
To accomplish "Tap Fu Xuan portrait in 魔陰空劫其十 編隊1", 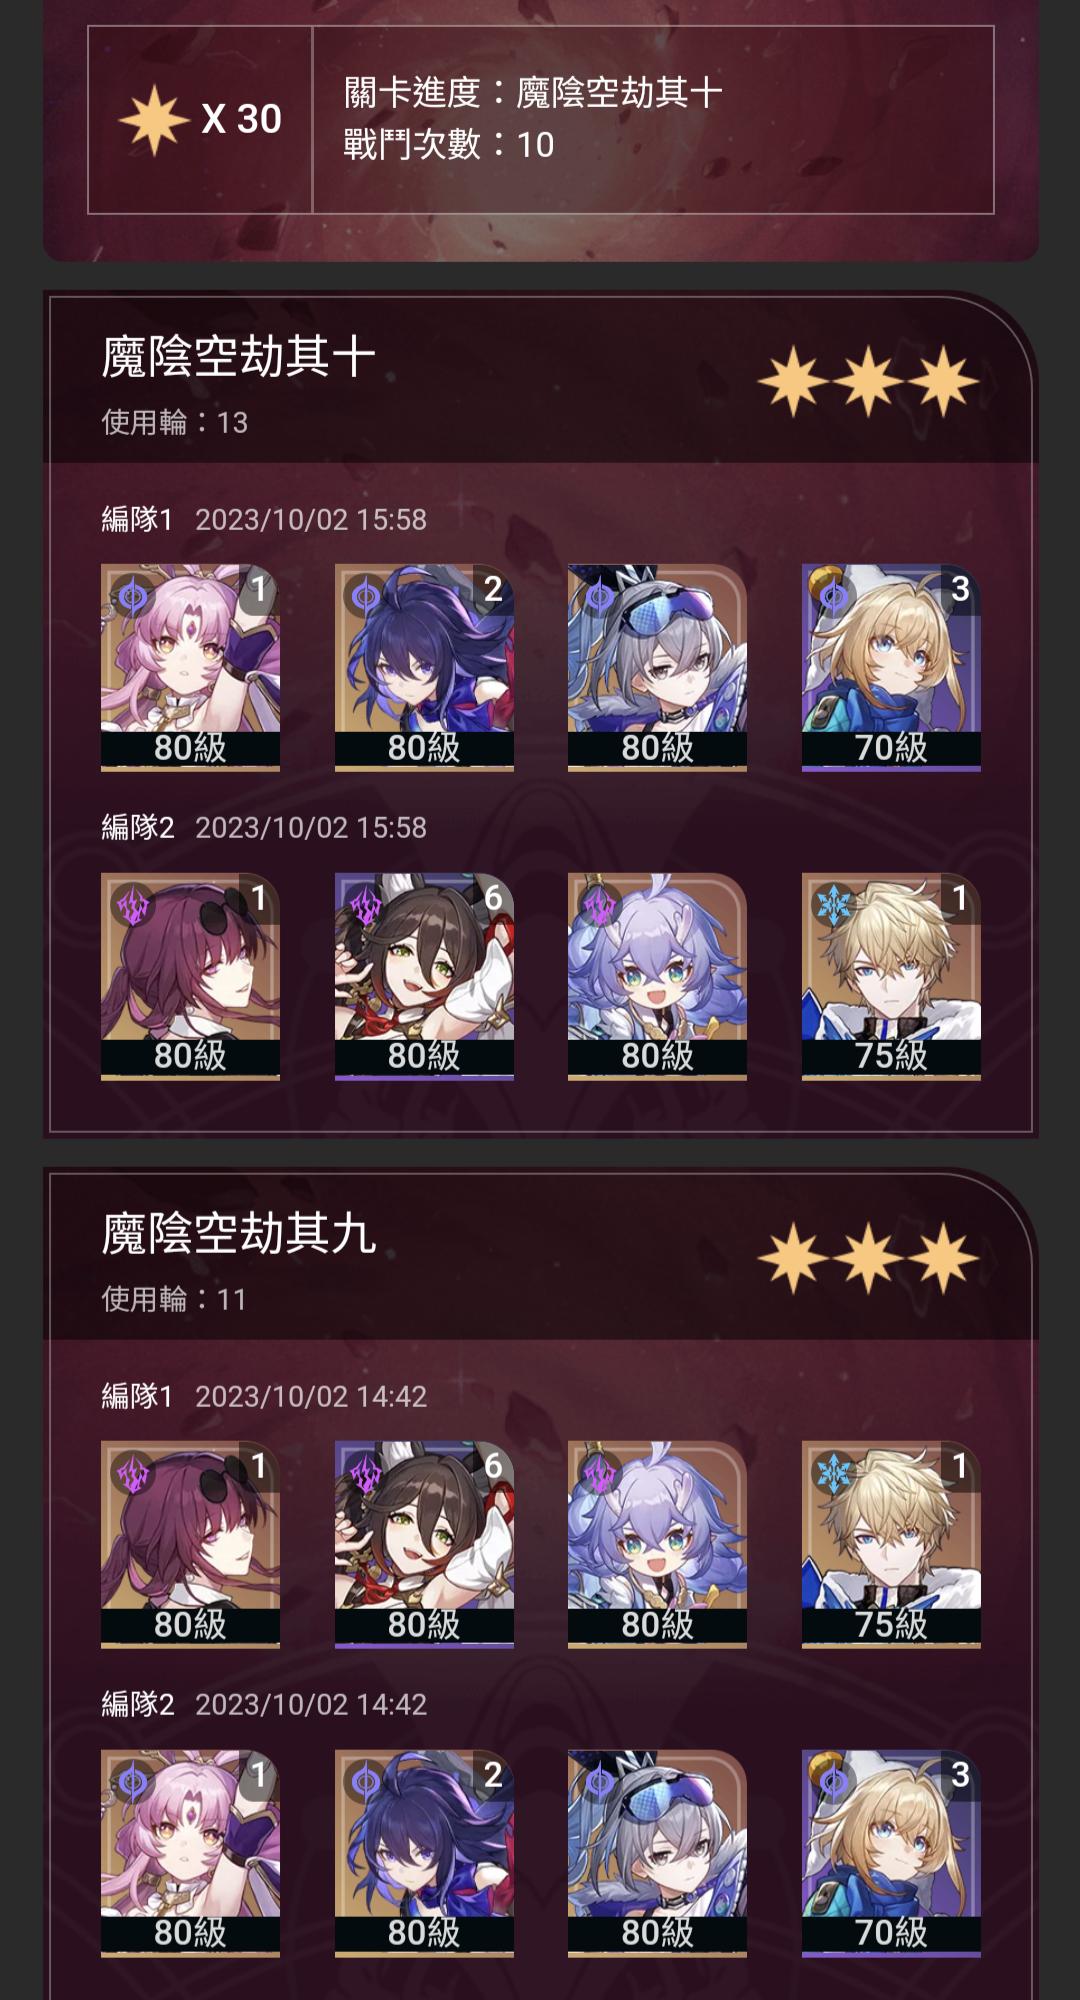I will tap(190, 667).
